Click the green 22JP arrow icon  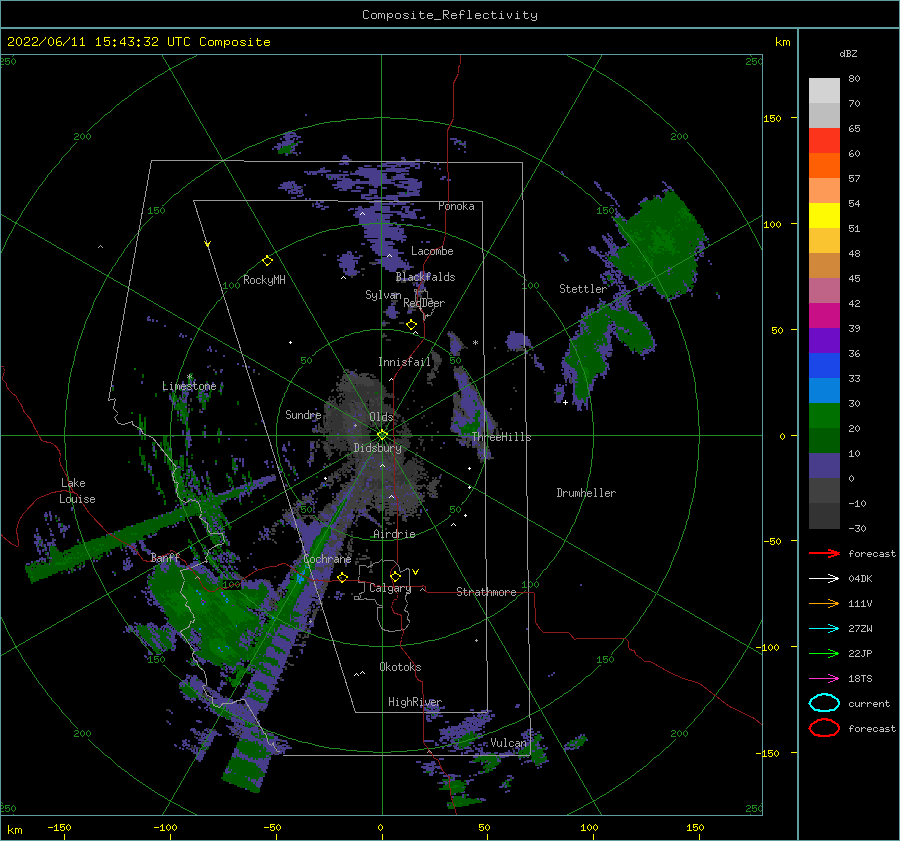[824, 653]
